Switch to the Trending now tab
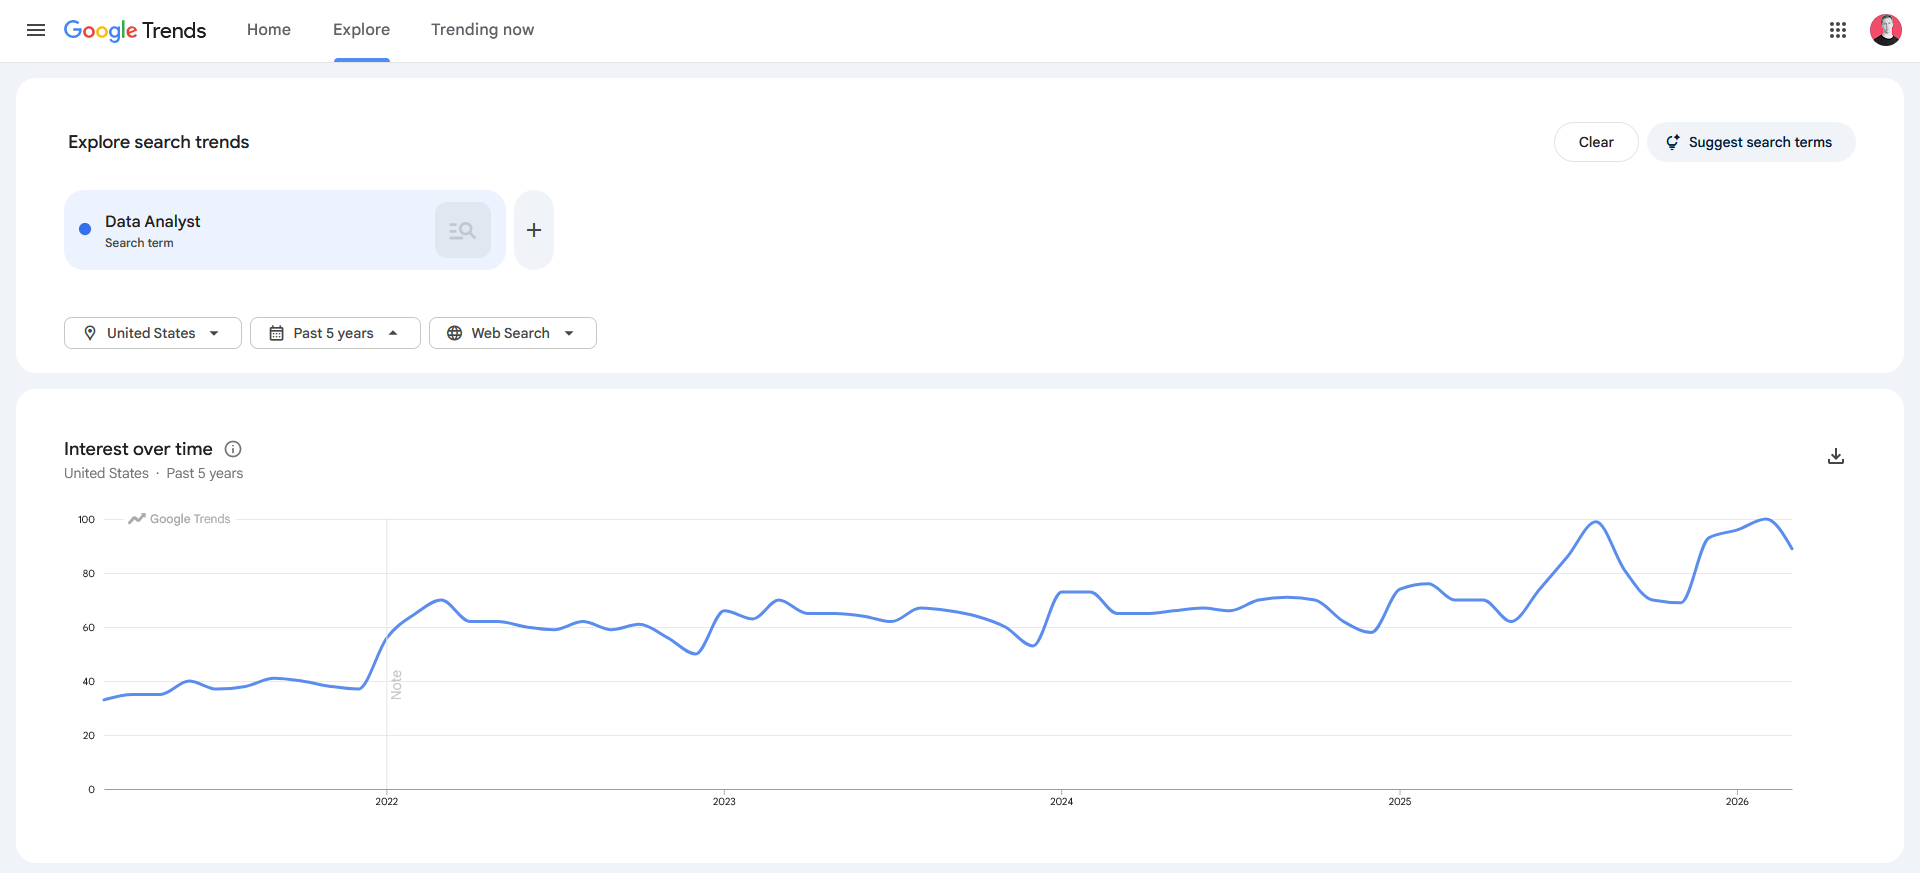 click(482, 30)
